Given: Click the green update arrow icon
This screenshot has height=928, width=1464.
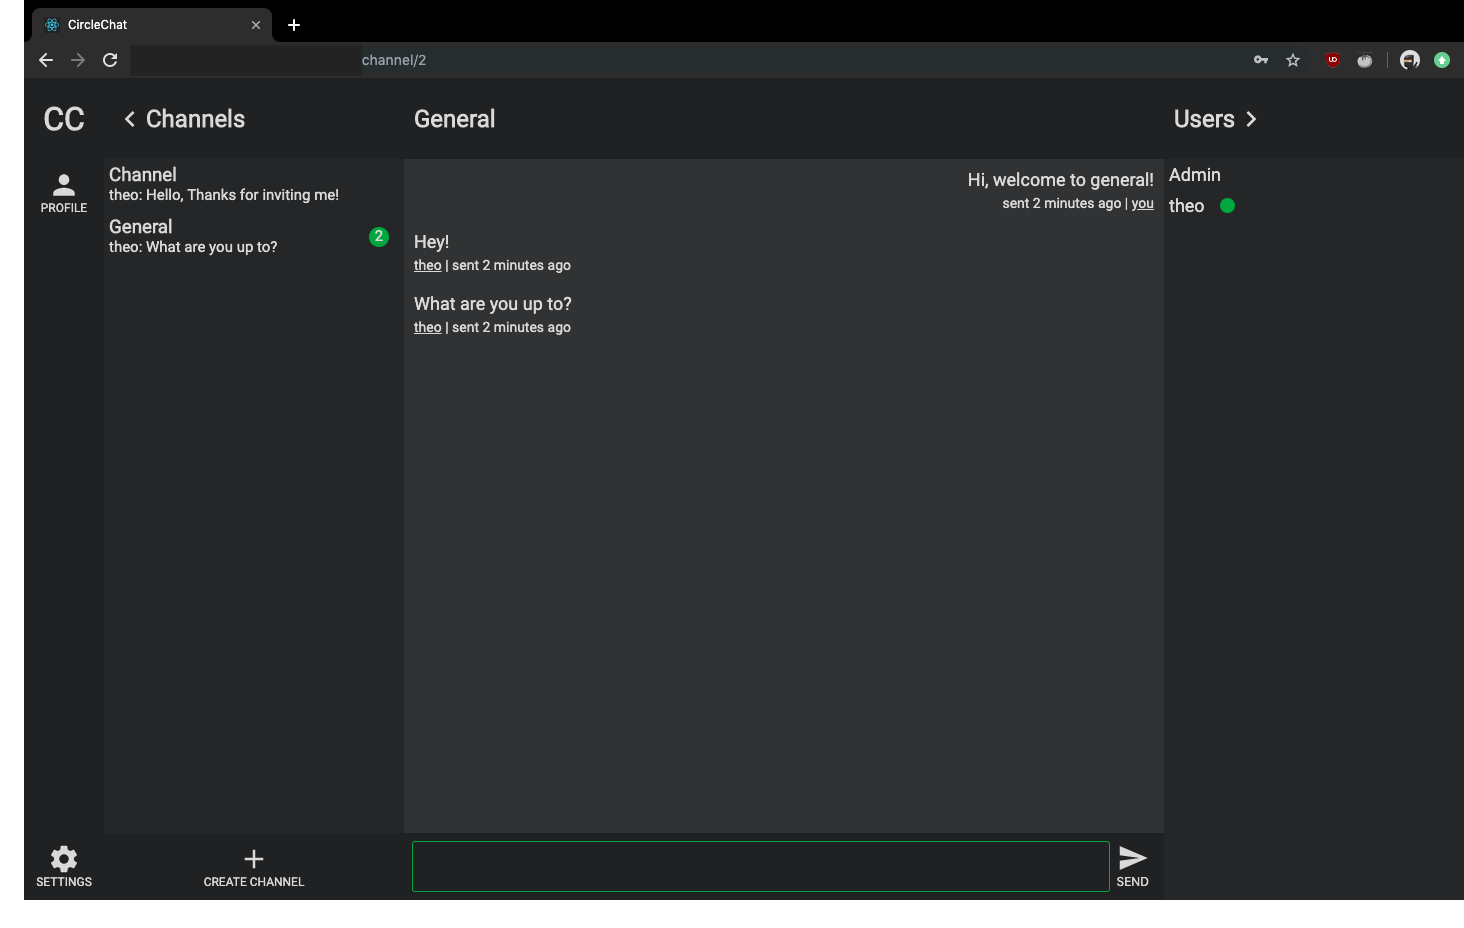Looking at the screenshot, I should click(1442, 60).
